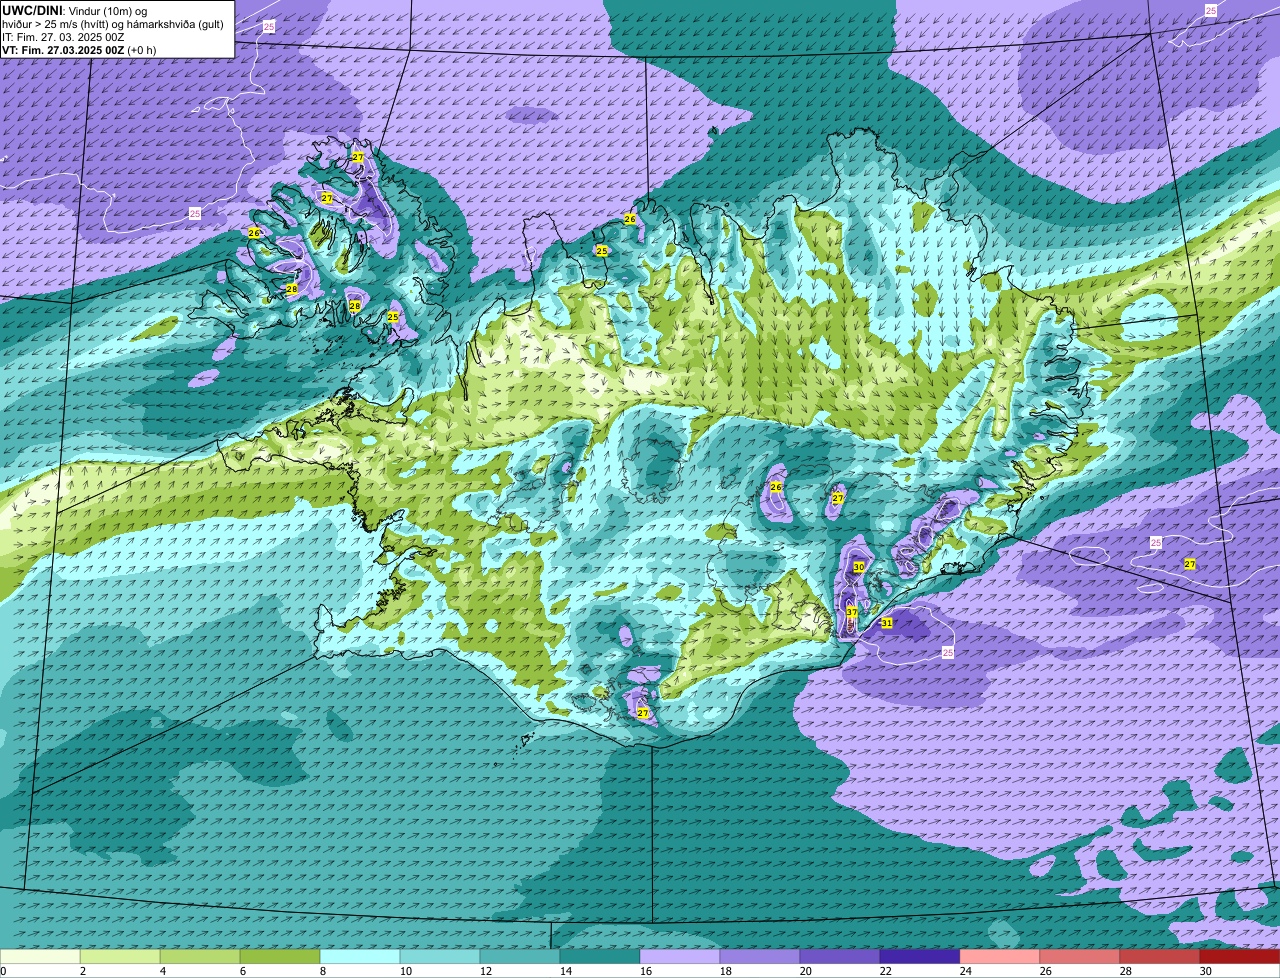Pick the olive legend swatch between 6 and 8
The height and width of the screenshot is (978, 1280).
tap(280, 956)
